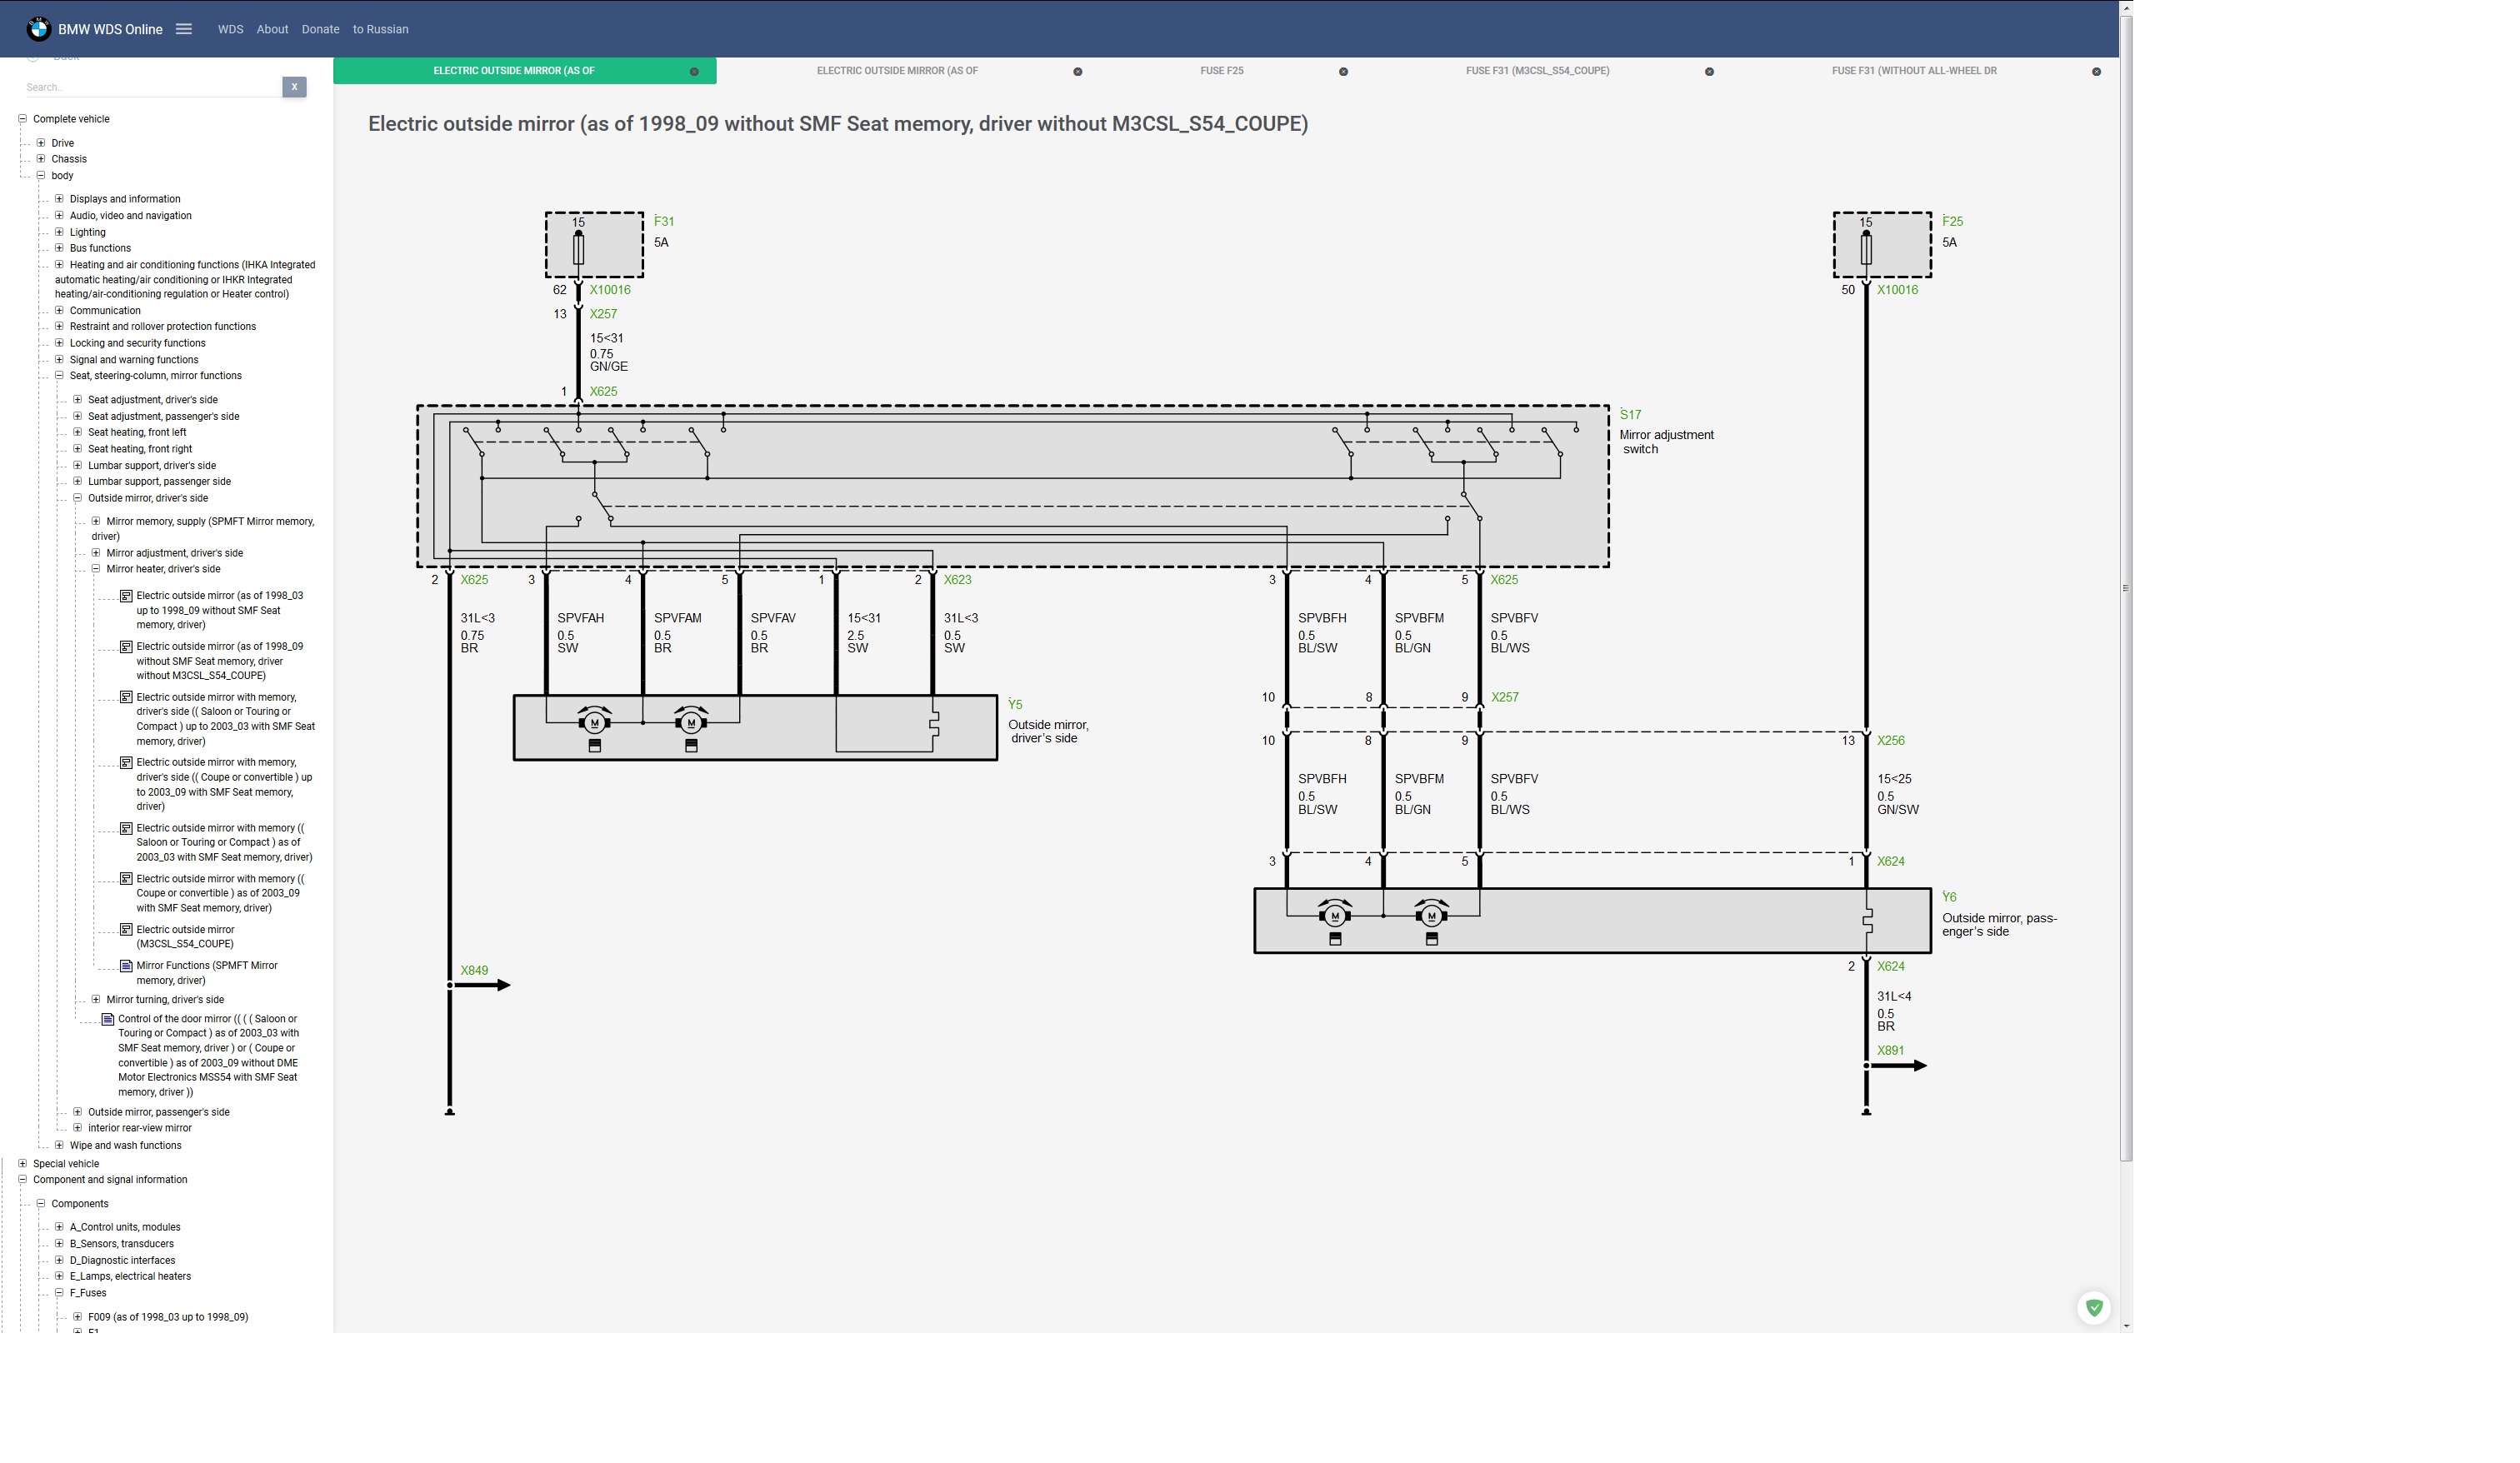The image size is (2520, 1463).
Task: Click the 'to Russian' language link
Action: coord(380,29)
